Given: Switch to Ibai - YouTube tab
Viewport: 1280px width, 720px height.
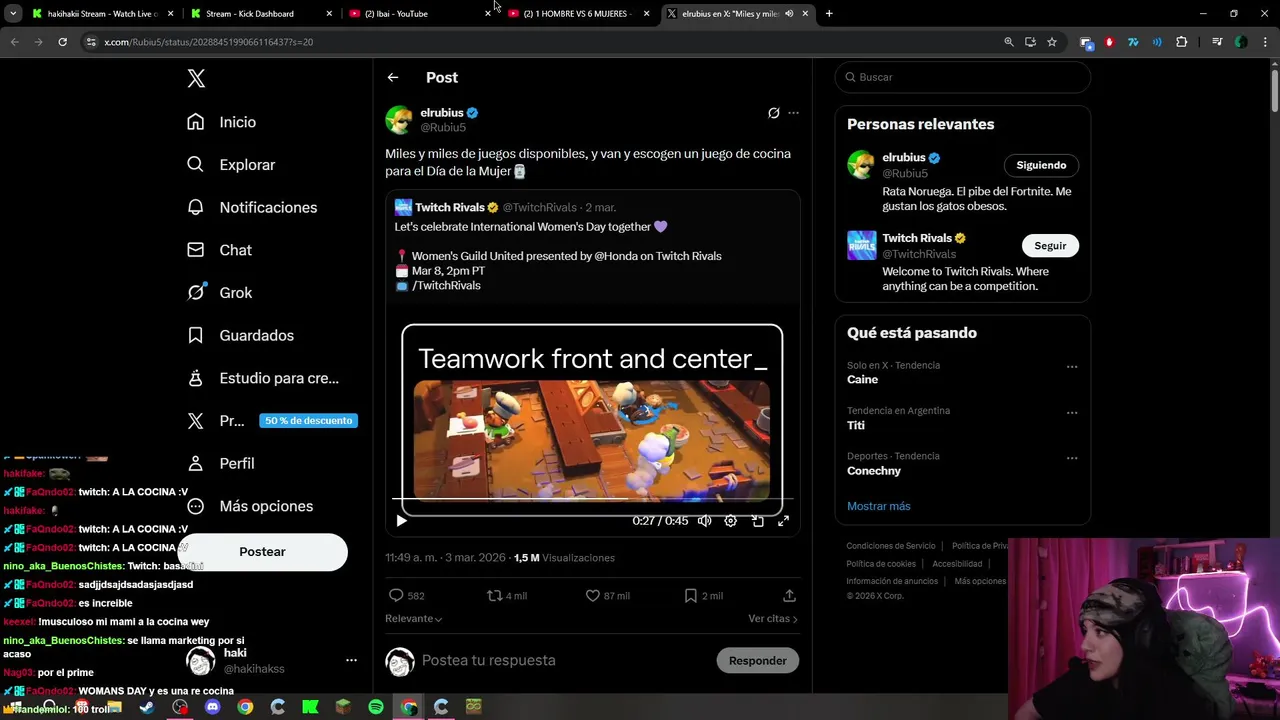Looking at the screenshot, I should pos(420,14).
